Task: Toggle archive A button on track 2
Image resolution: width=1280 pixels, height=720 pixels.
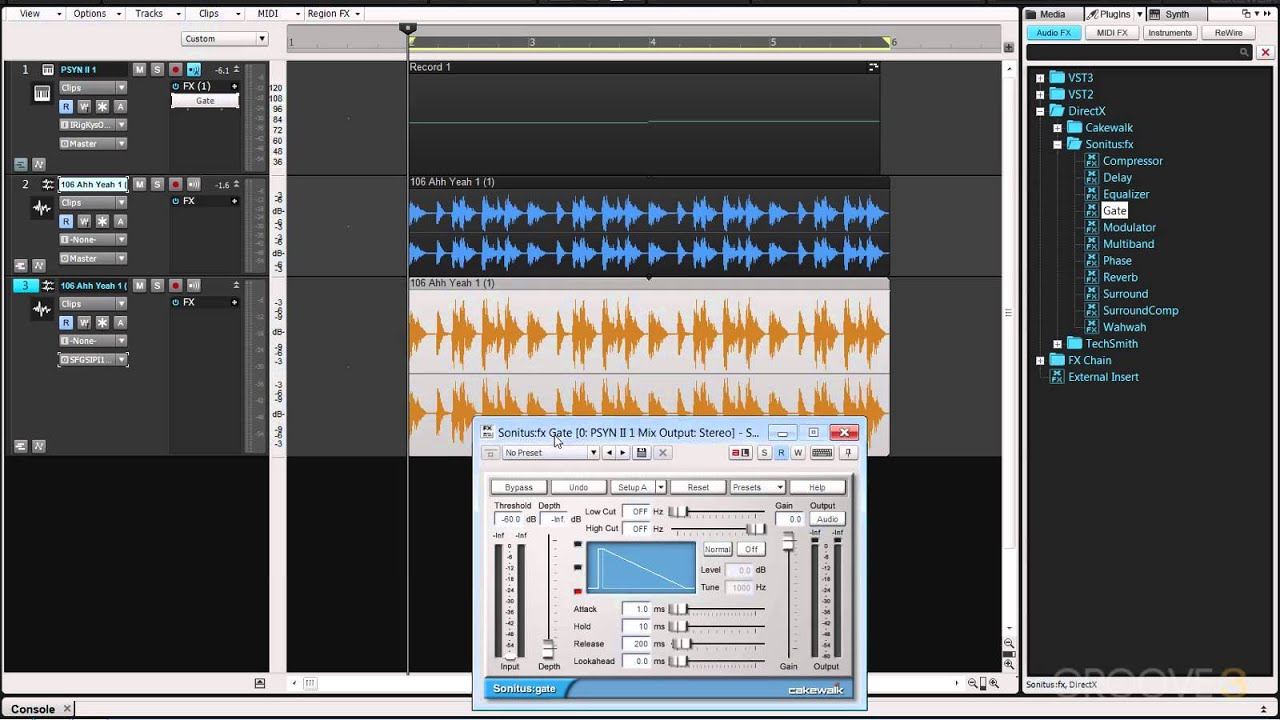Action: tap(120, 221)
